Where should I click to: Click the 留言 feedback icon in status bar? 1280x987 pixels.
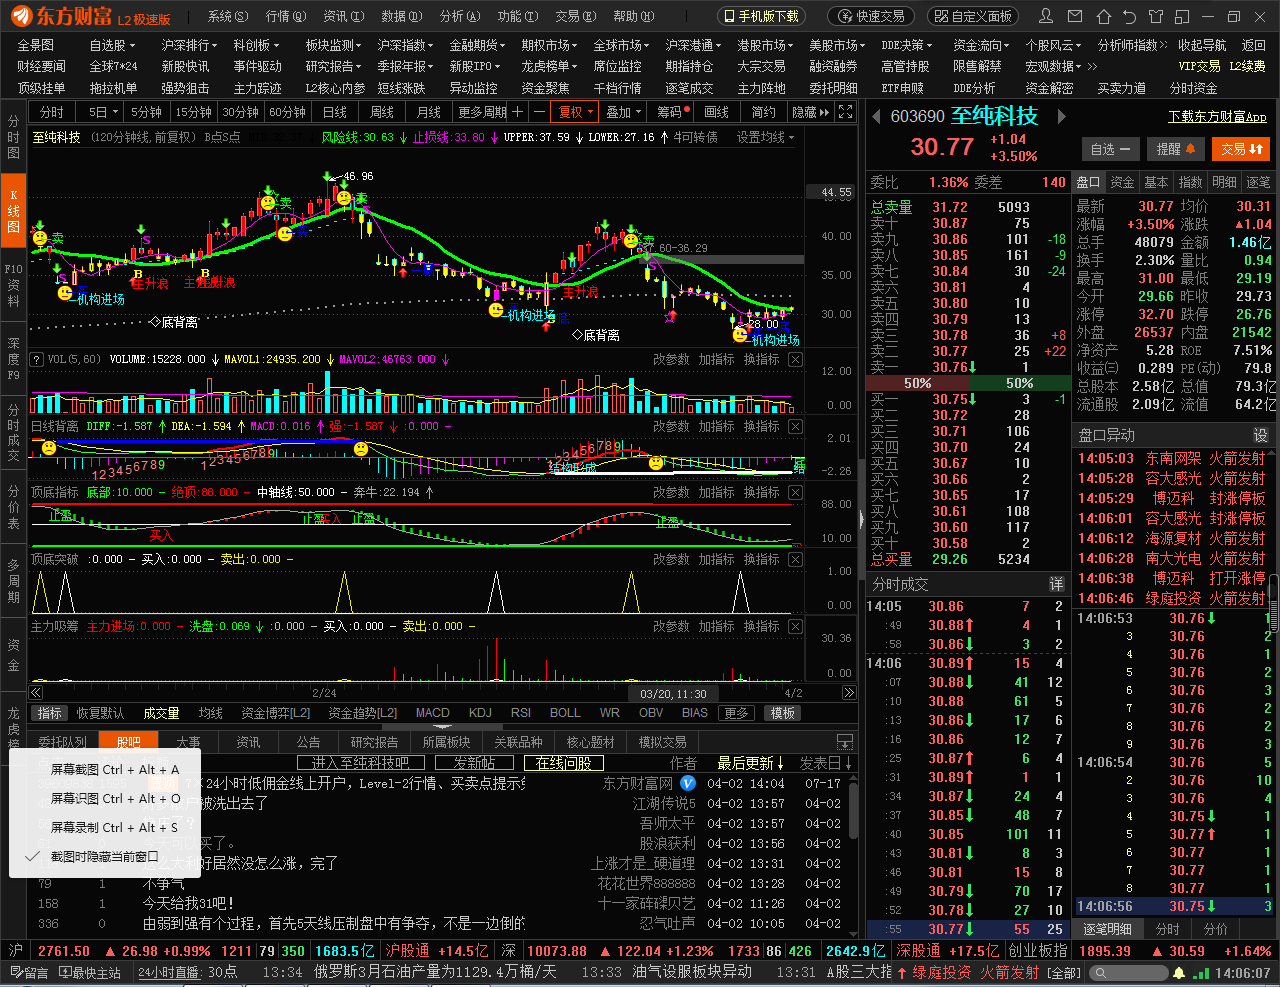coord(29,972)
